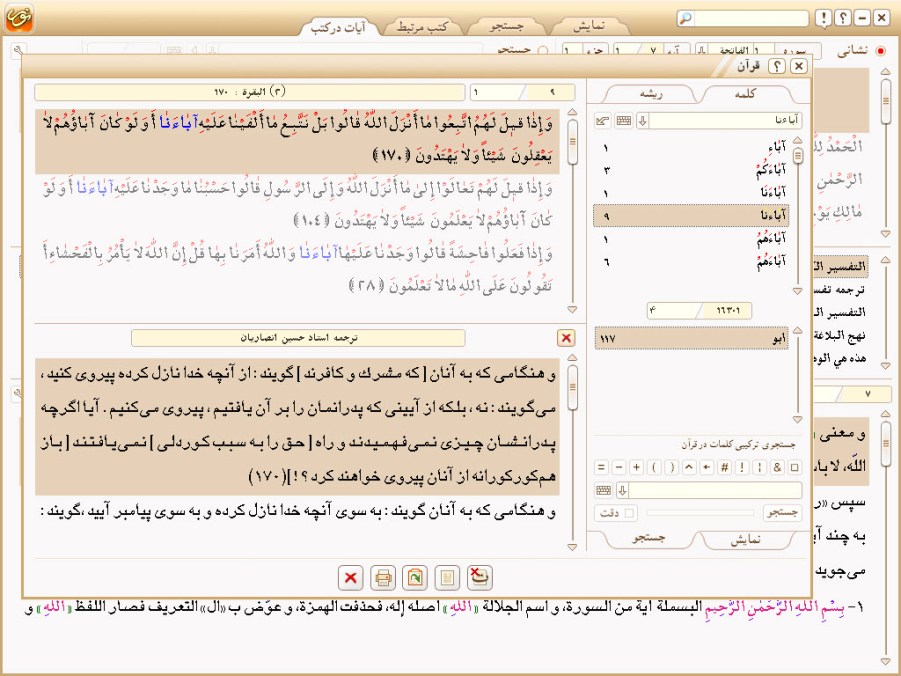Click the counter field showing ١٦٣٠١
Image resolution: width=901 pixels, height=676 pixels.
(x=728, y=311)
